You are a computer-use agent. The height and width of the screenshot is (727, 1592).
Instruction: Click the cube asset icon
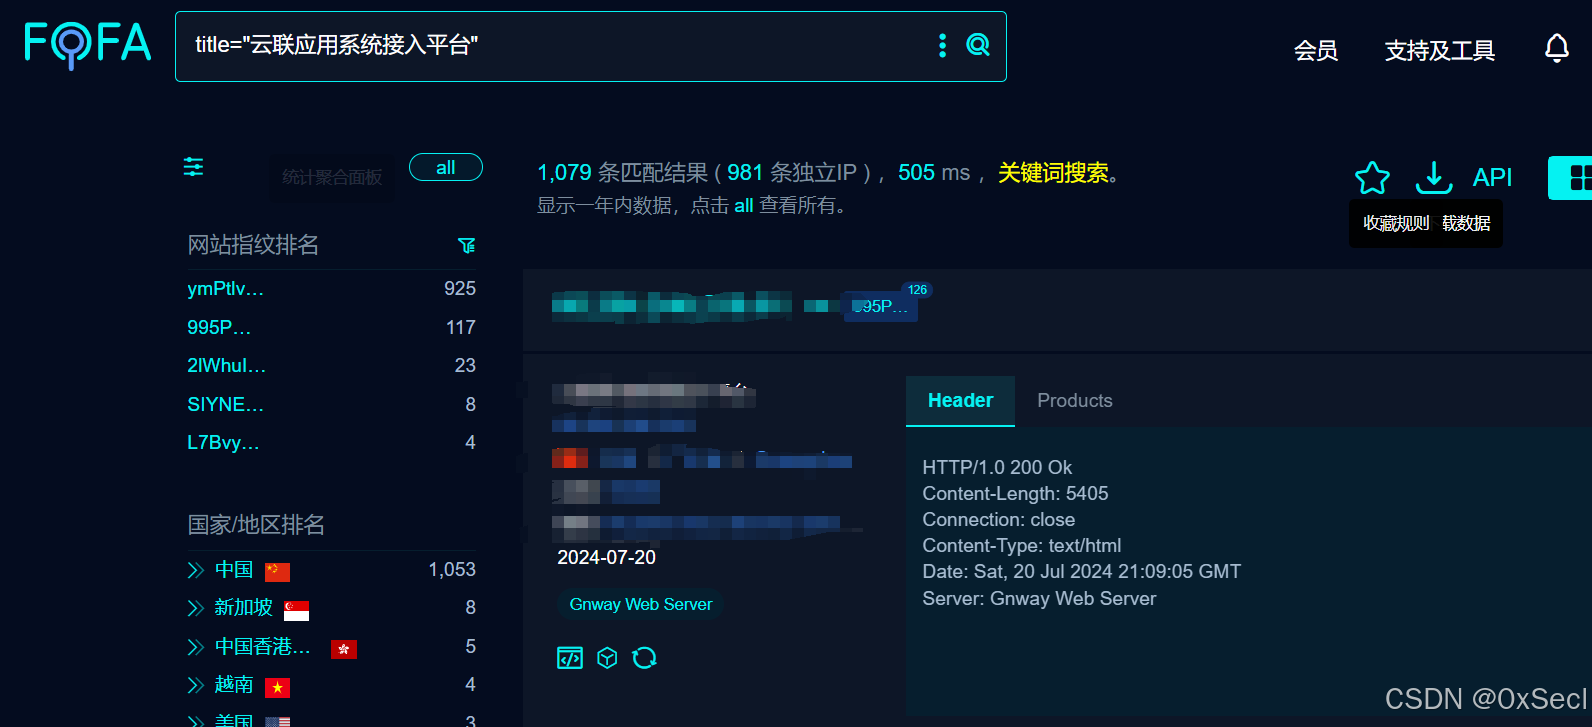pyautogui.click(x=607, y=658)
